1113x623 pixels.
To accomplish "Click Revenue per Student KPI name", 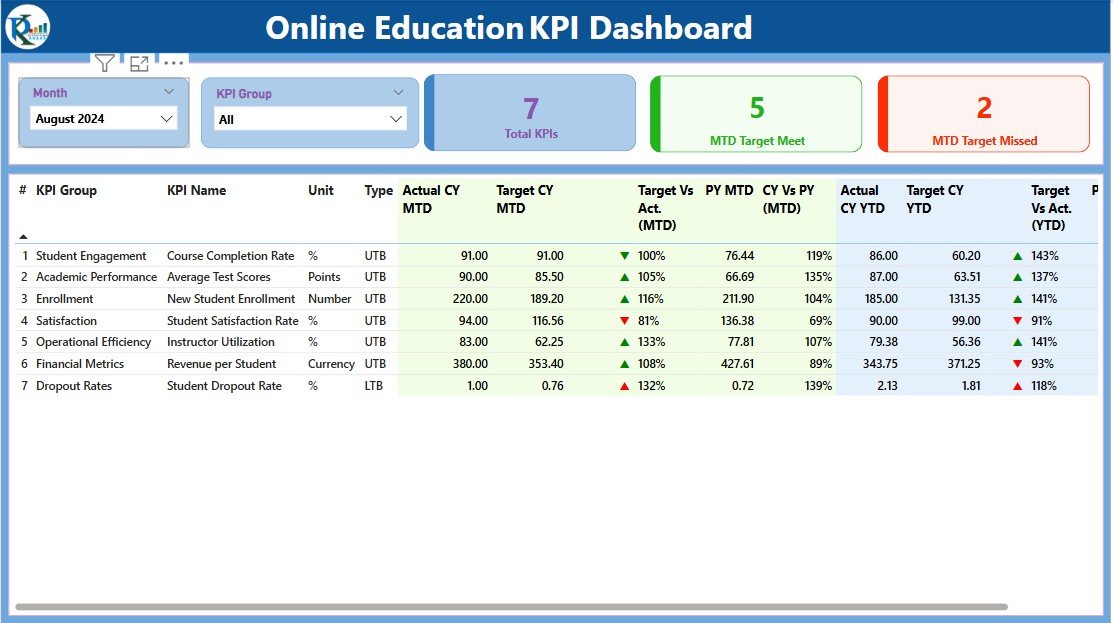I will pyautogui.click(x=221, y=364).
